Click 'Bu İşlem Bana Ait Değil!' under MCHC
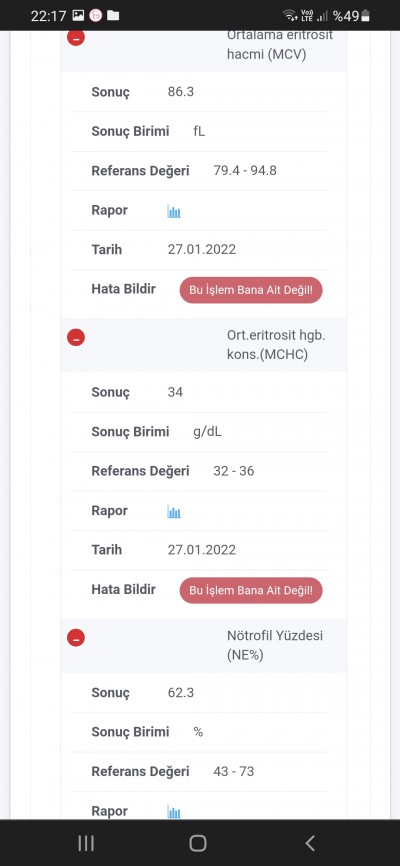Viewport: 400px width, 866px height. 251,590
